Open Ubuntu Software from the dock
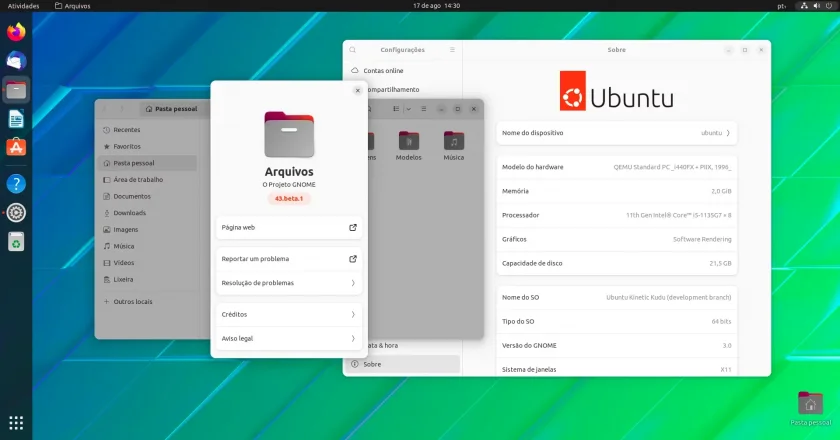Screen dimensions: 840x440 16,147
